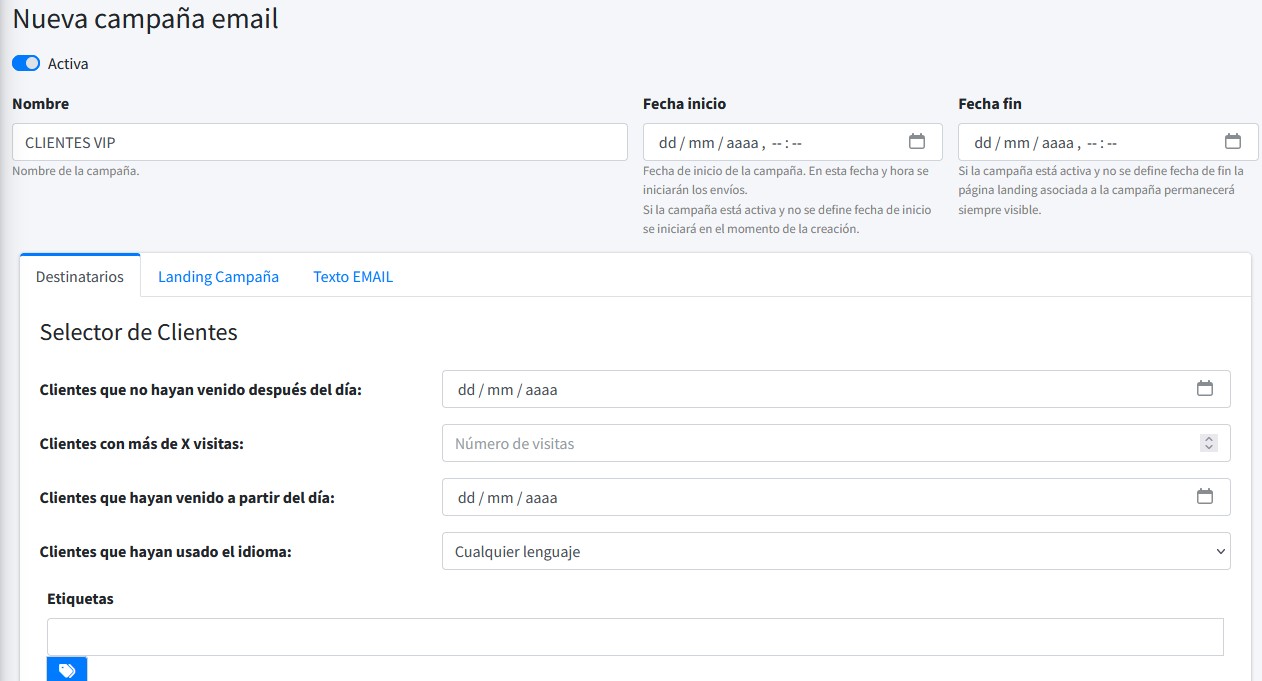1262x681 pixels.
Task: Select the hour segment in Fecha inicio
Action: click(778, 143)
